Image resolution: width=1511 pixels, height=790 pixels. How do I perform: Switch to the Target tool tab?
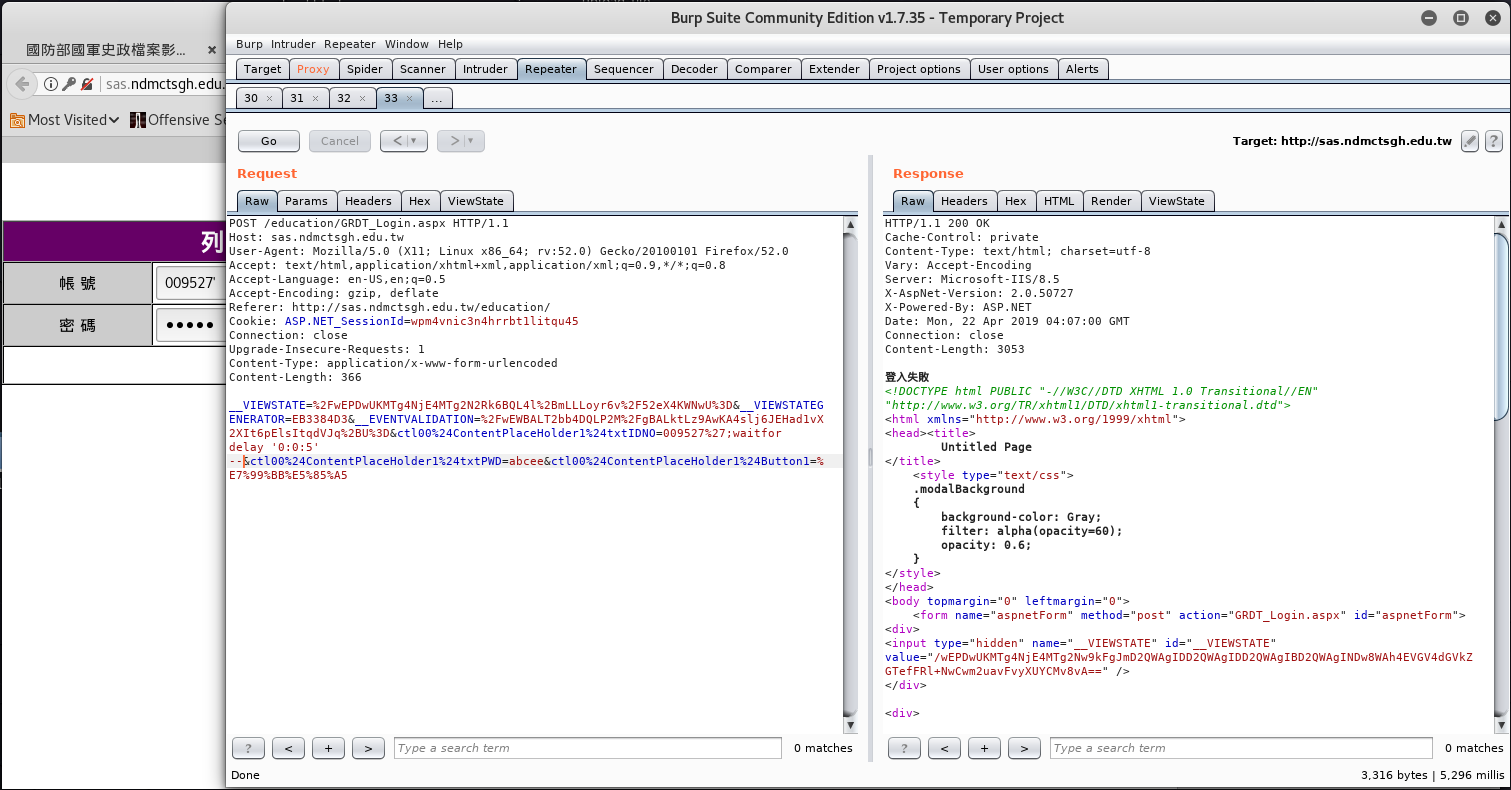[x=263, y=69]
